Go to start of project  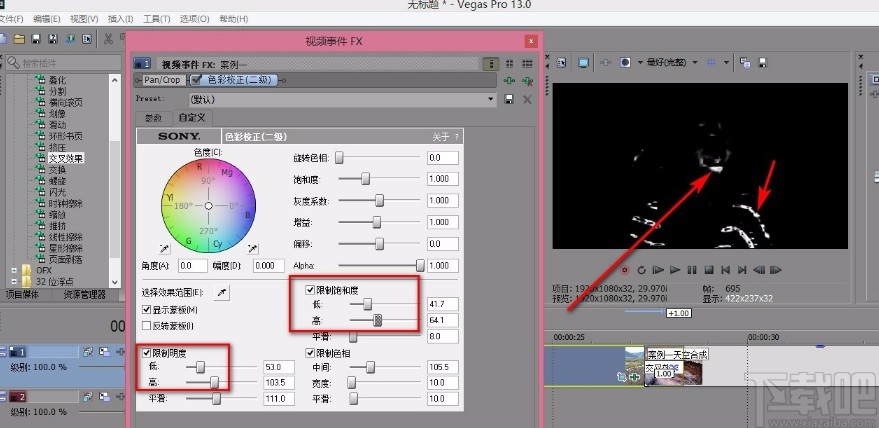(x=725, y=270)
